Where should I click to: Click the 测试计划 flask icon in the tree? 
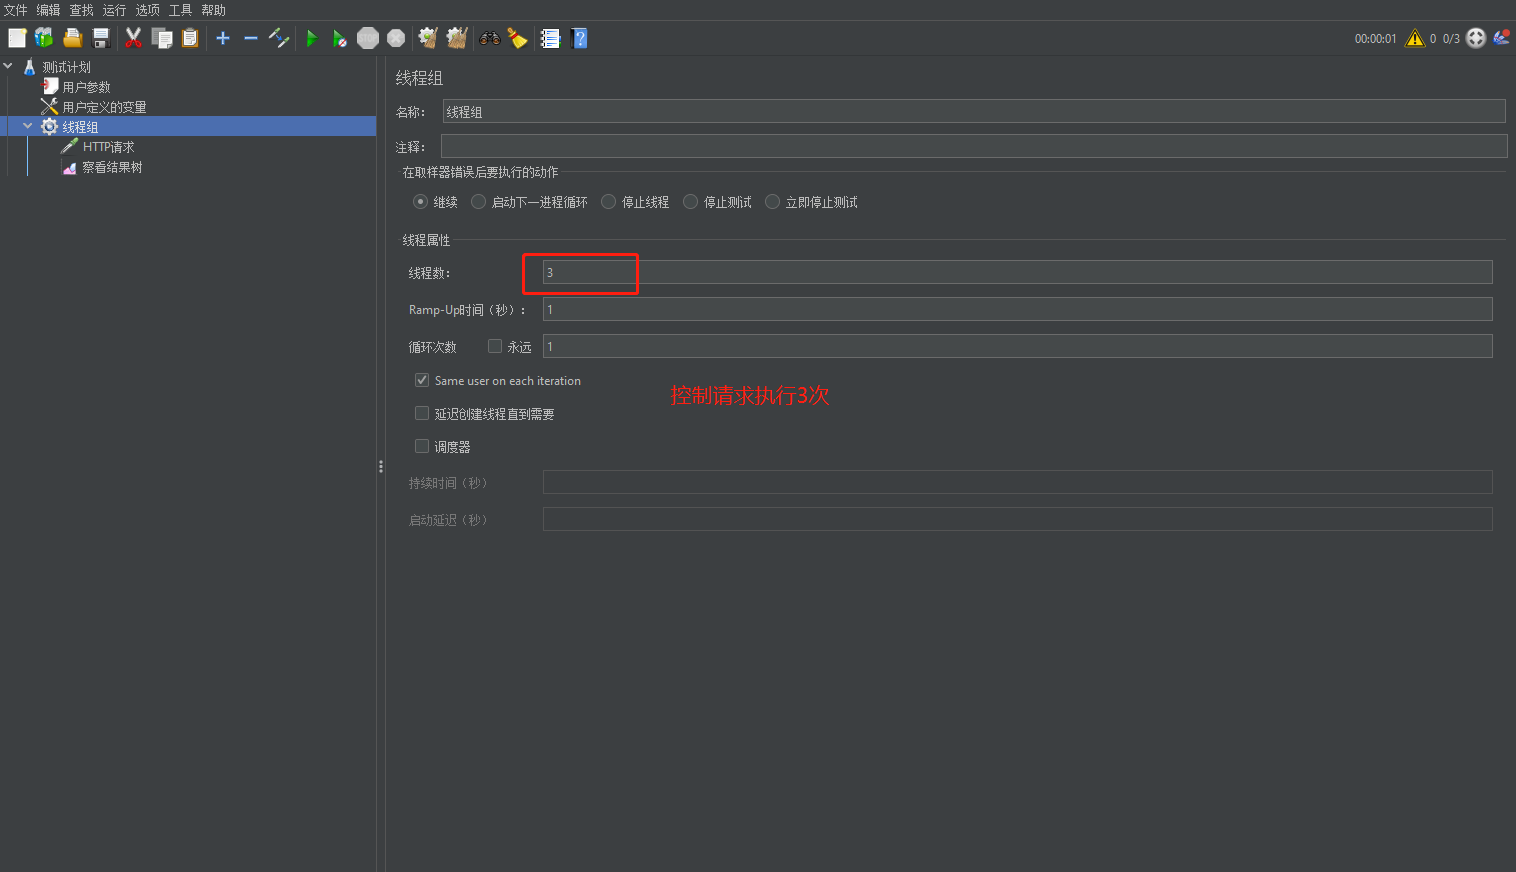(x=30, y=67)
